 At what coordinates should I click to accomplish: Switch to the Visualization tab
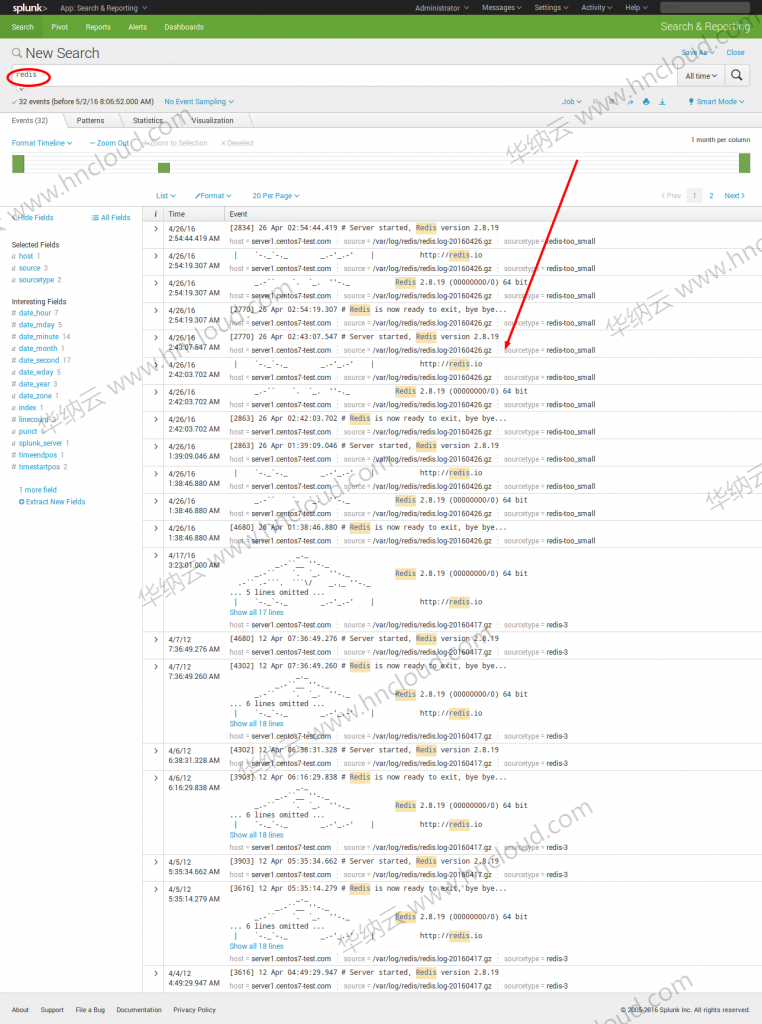pos(212,120)
